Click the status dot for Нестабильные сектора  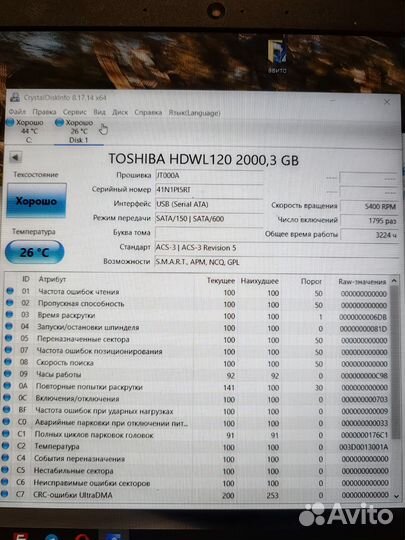(5, 470)
